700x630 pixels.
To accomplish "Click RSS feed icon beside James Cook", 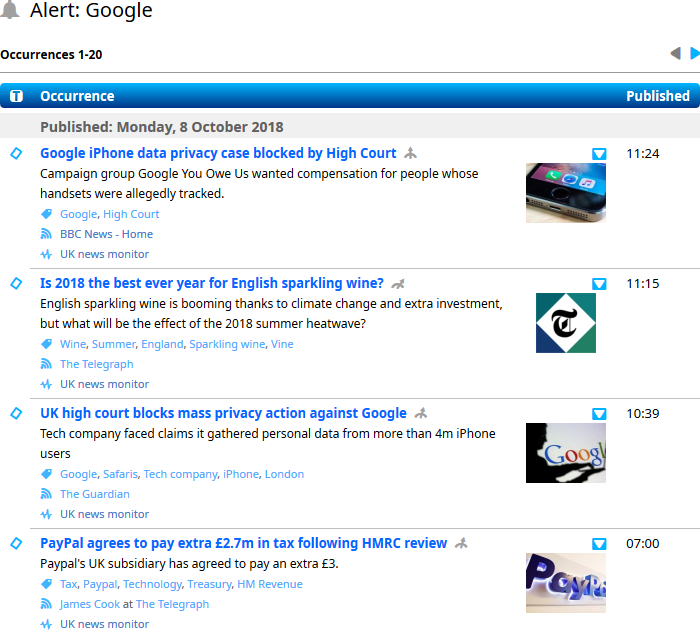I will tap(46, 604).
